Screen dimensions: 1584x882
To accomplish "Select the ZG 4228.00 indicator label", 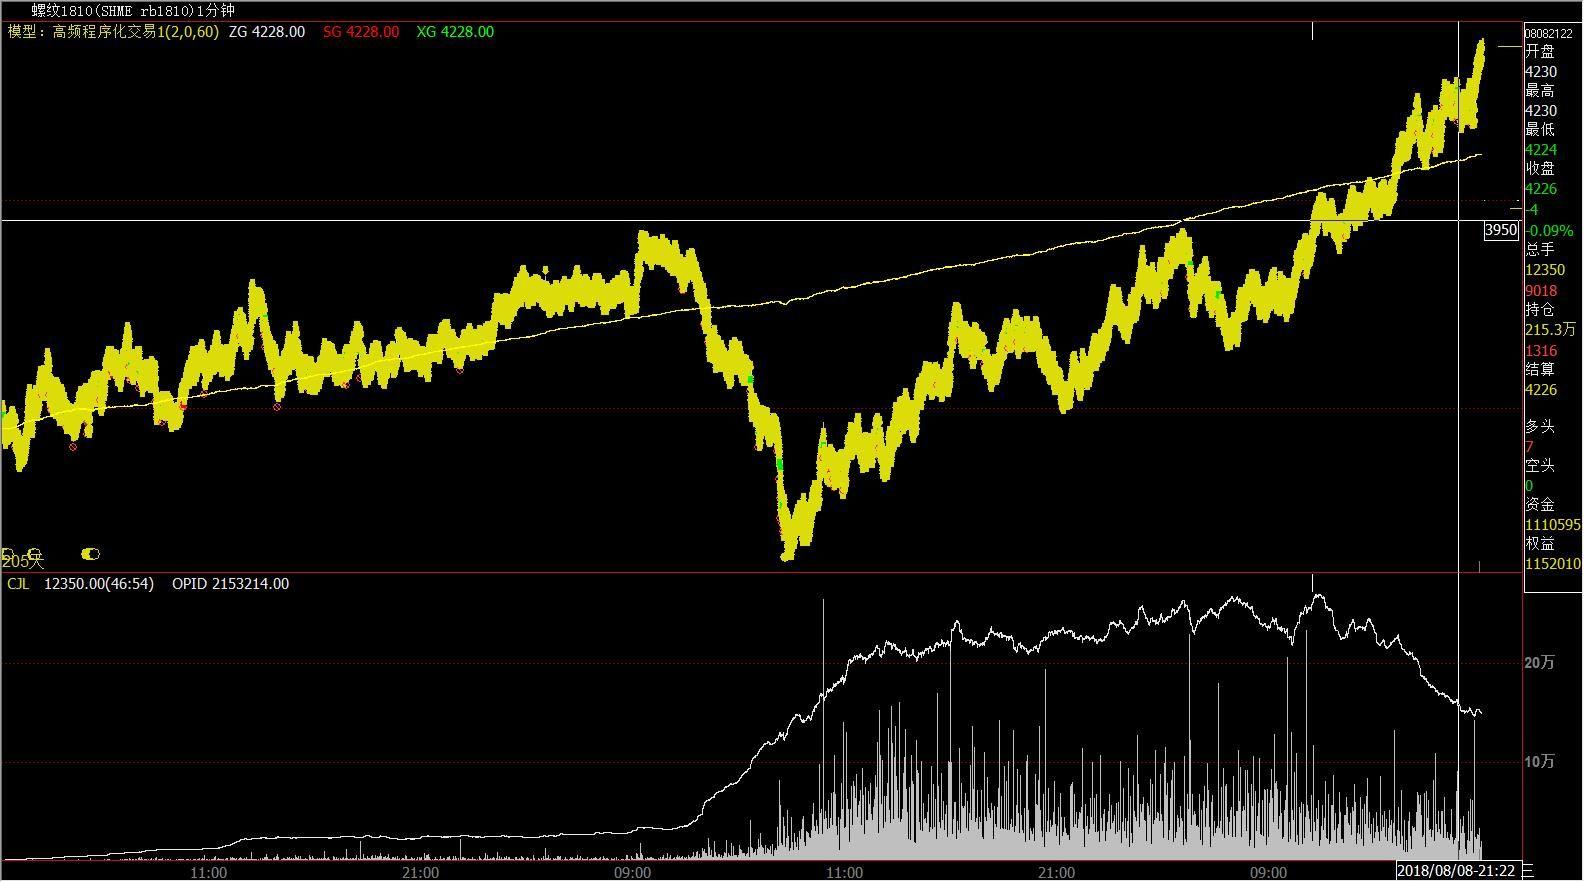I will pyautogui.click(x=267, y=32).
